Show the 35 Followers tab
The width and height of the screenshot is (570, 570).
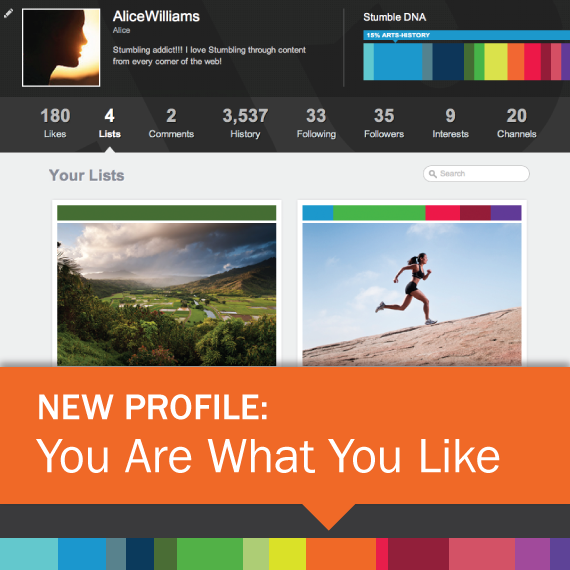click(x=384, y=123)
